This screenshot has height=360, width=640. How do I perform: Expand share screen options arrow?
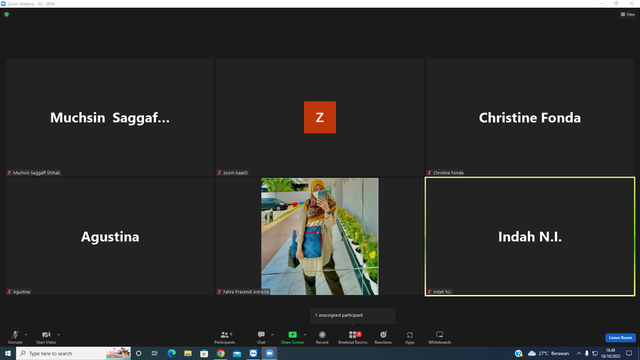pos(305,335)
